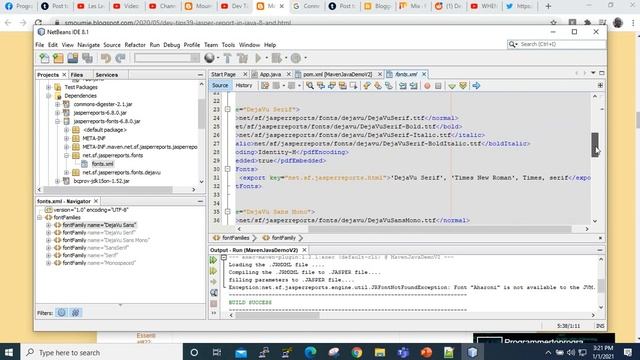Click the fontFamily breadcrumb
The image size is (640, 360).
point(283,238)
